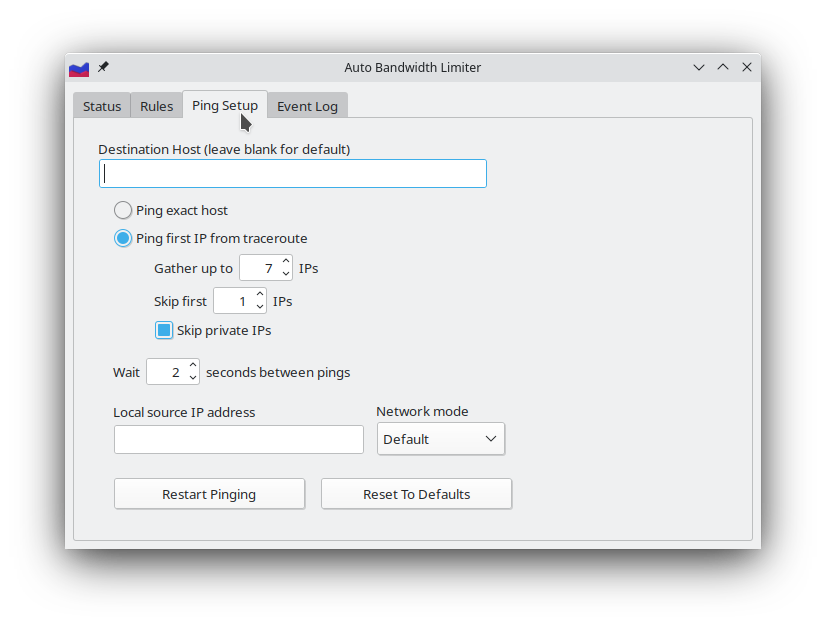This screenshot has height=626, width=826.
Task: Click the Restart Pinging button
Action: click(x=209, y=493)
